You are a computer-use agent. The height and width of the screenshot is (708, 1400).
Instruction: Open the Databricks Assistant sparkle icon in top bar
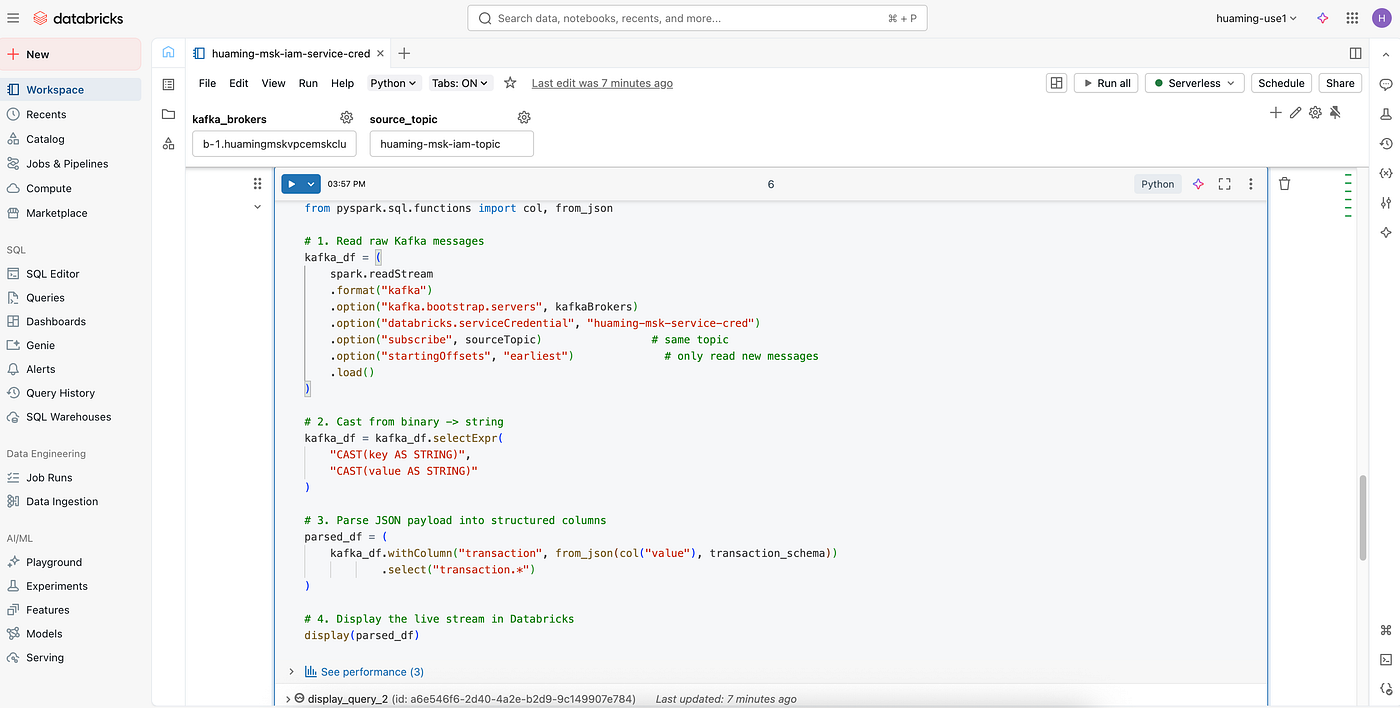pos(1322,18)
